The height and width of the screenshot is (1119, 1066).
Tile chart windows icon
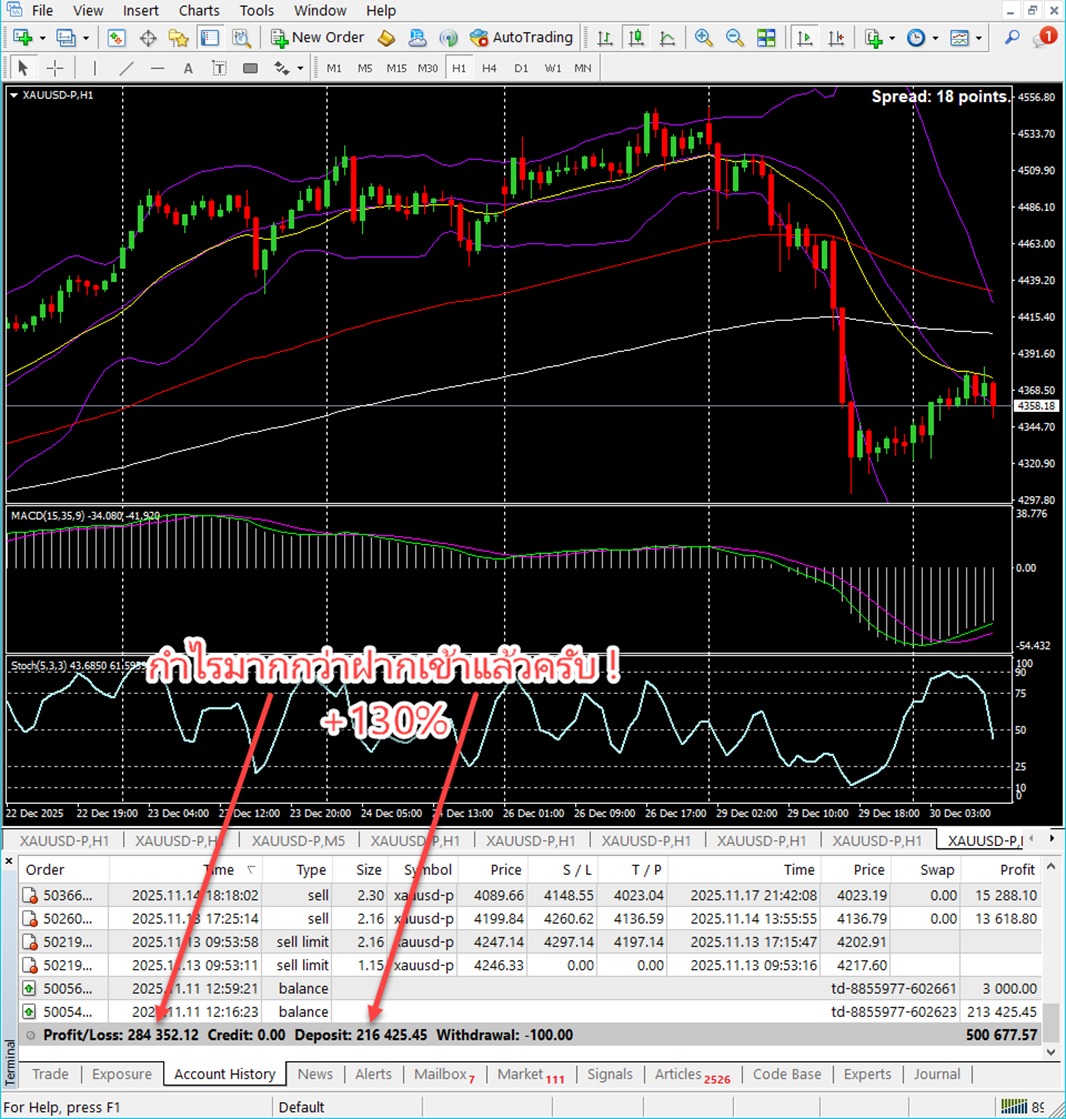(x=766, y=38)
